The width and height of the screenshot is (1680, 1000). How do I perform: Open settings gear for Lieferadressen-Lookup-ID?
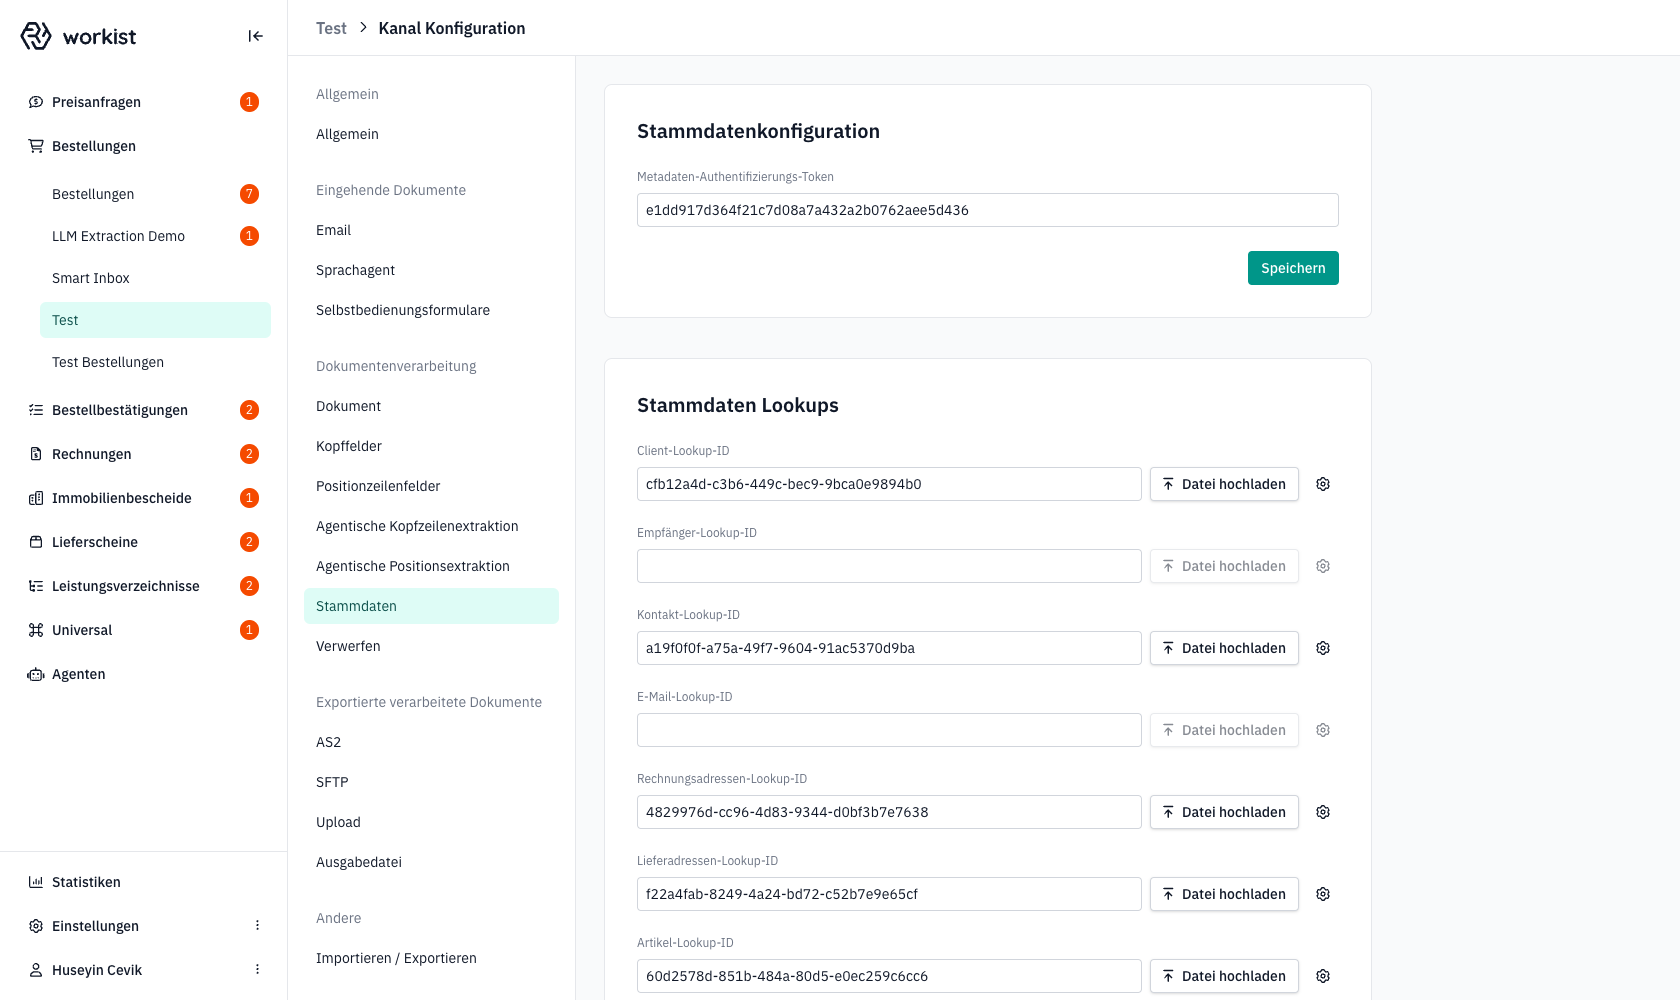pyautogui.click(x=1323, y=894)
